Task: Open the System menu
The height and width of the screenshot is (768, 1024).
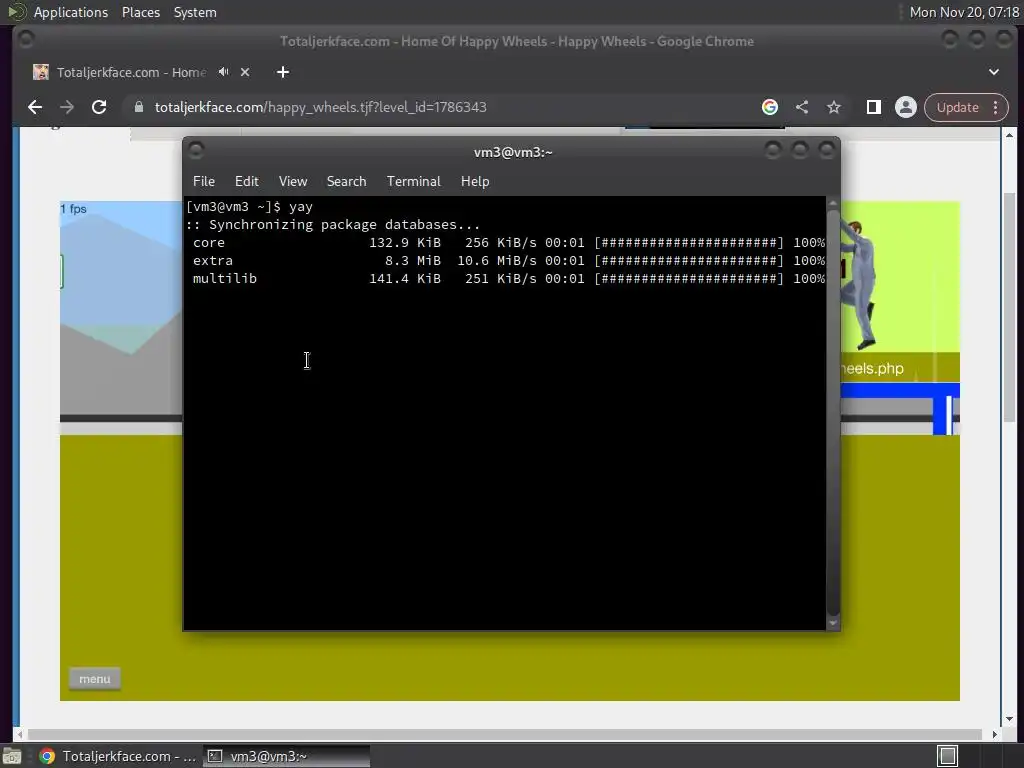Action: [x=195, y=12]
